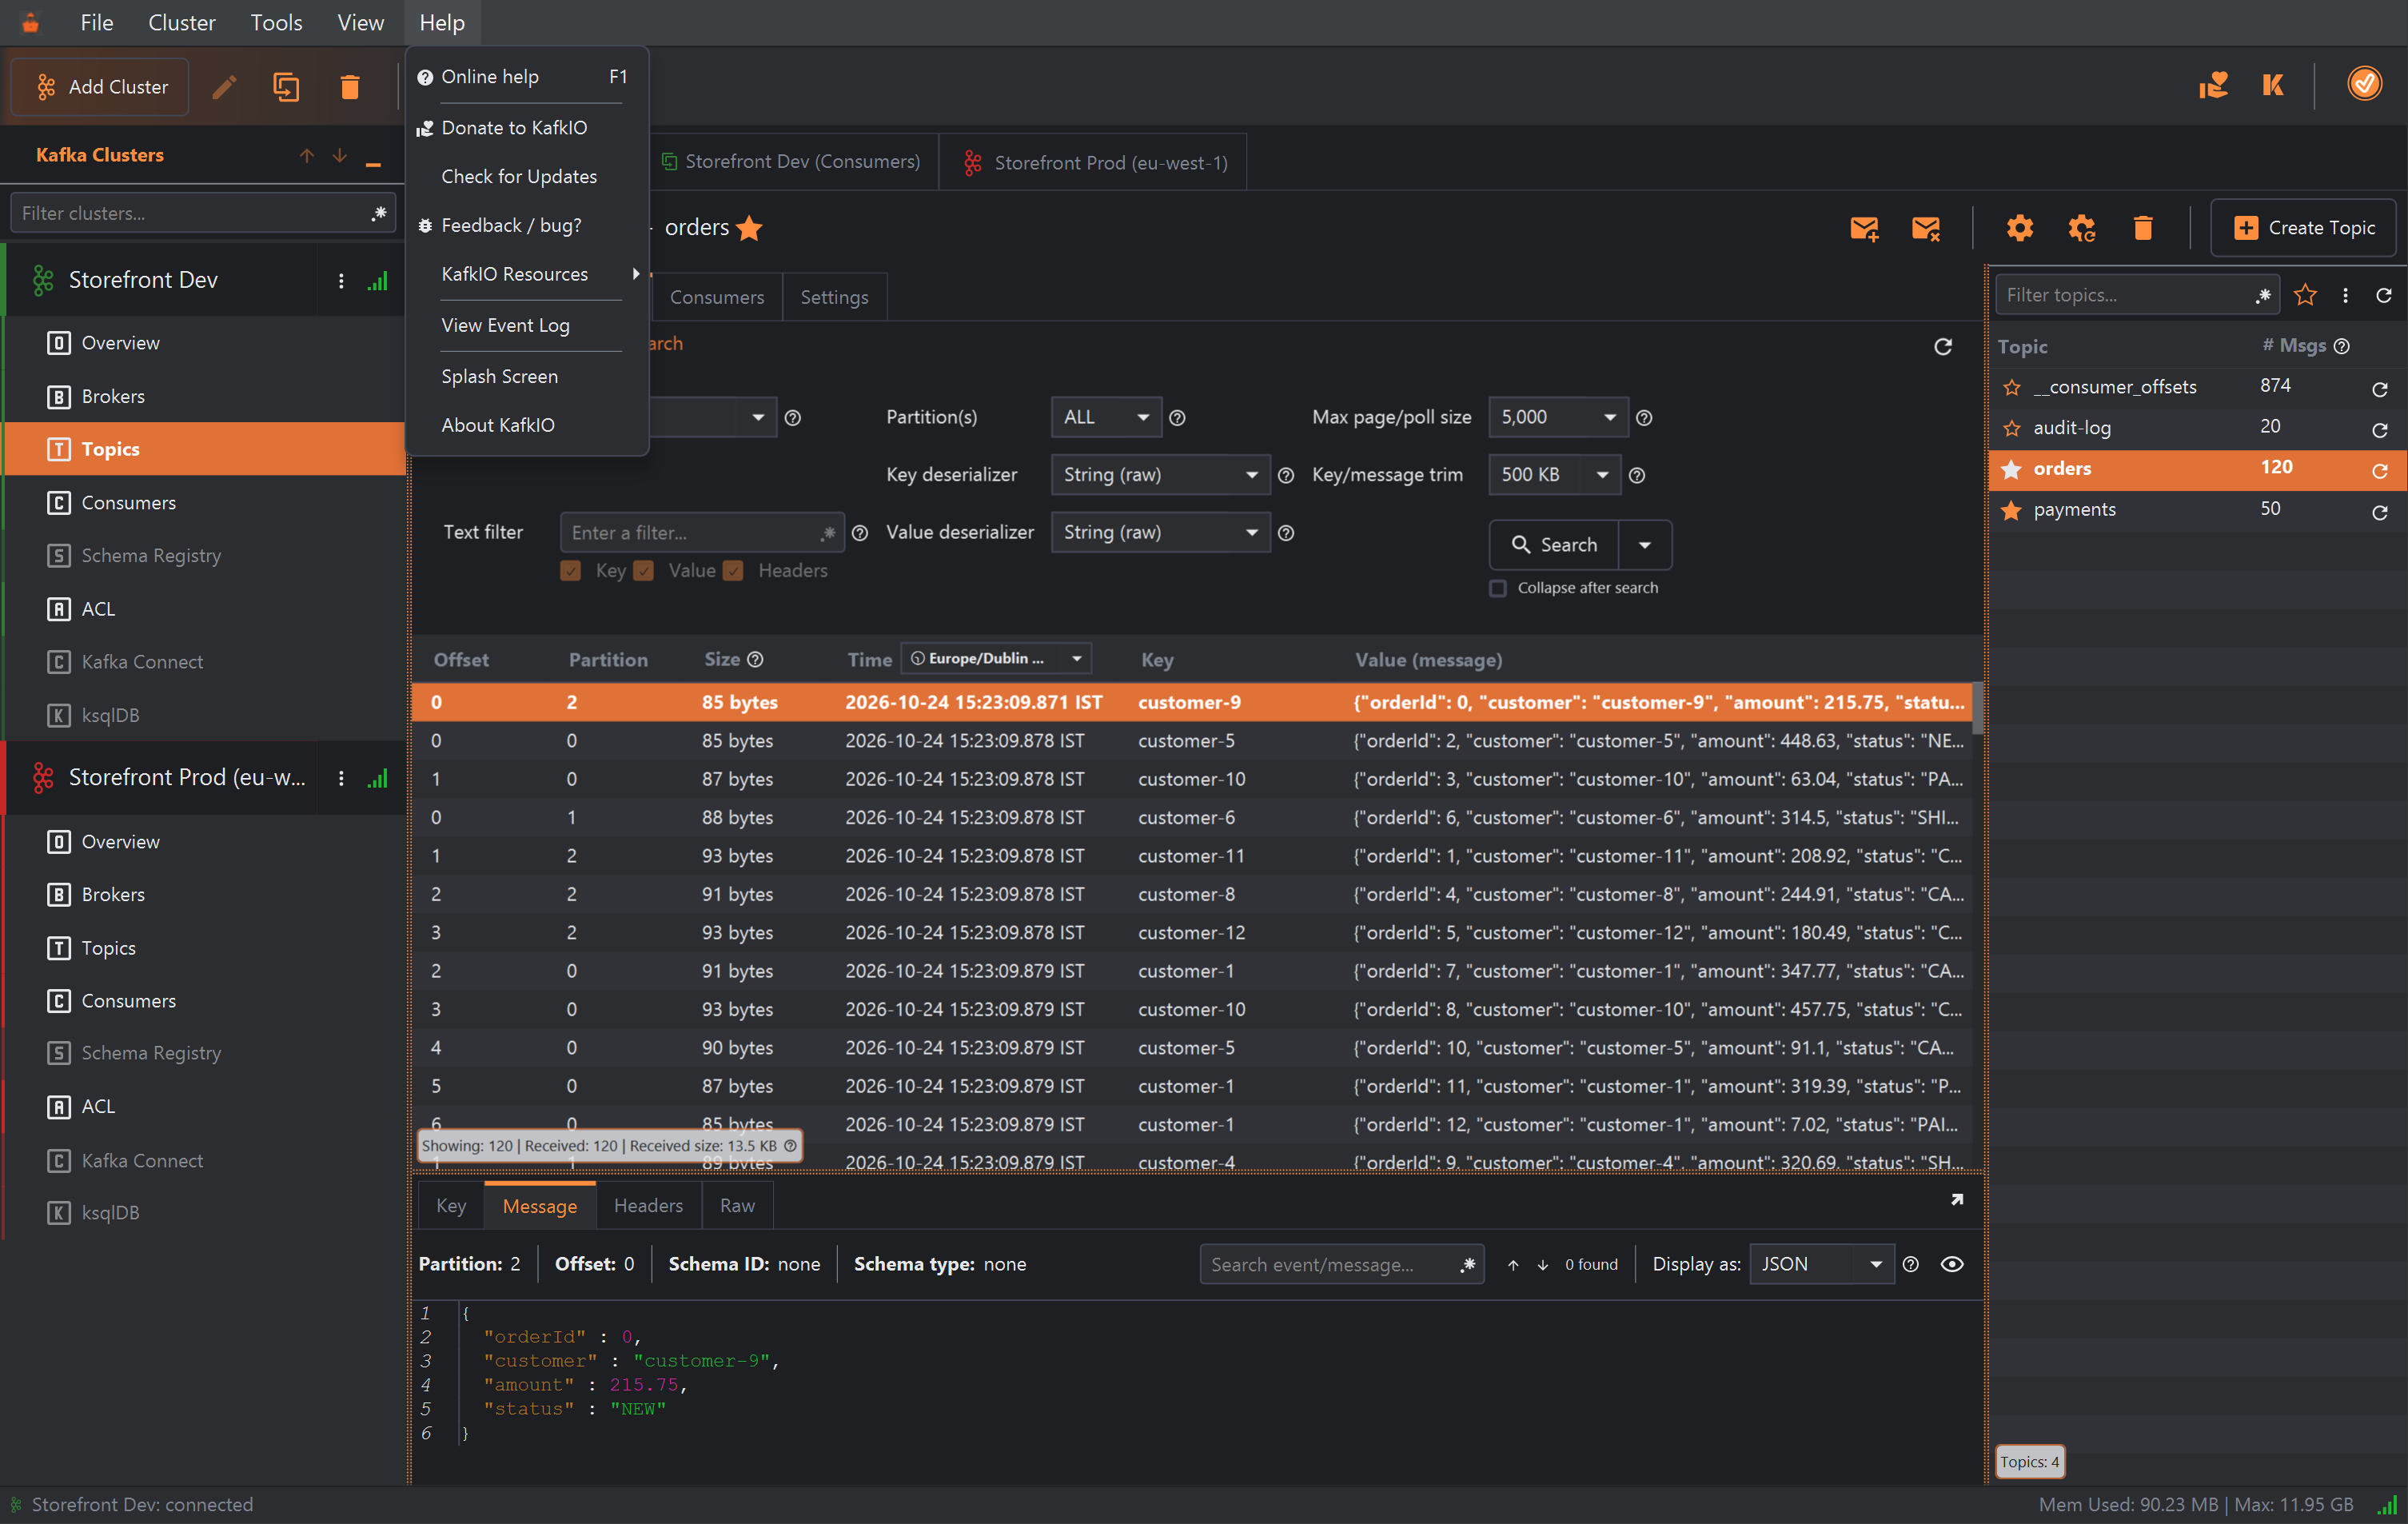Viewport: 2408px width, 1524px height.
Task: Click the Create Topic button
Action: [x=2304, y=228]
